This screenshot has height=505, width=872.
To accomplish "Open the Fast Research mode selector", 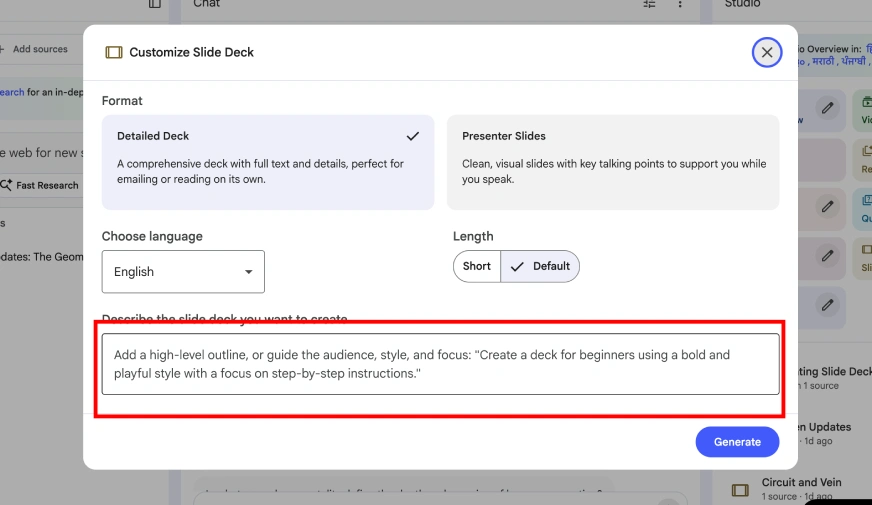I will 40,185.
